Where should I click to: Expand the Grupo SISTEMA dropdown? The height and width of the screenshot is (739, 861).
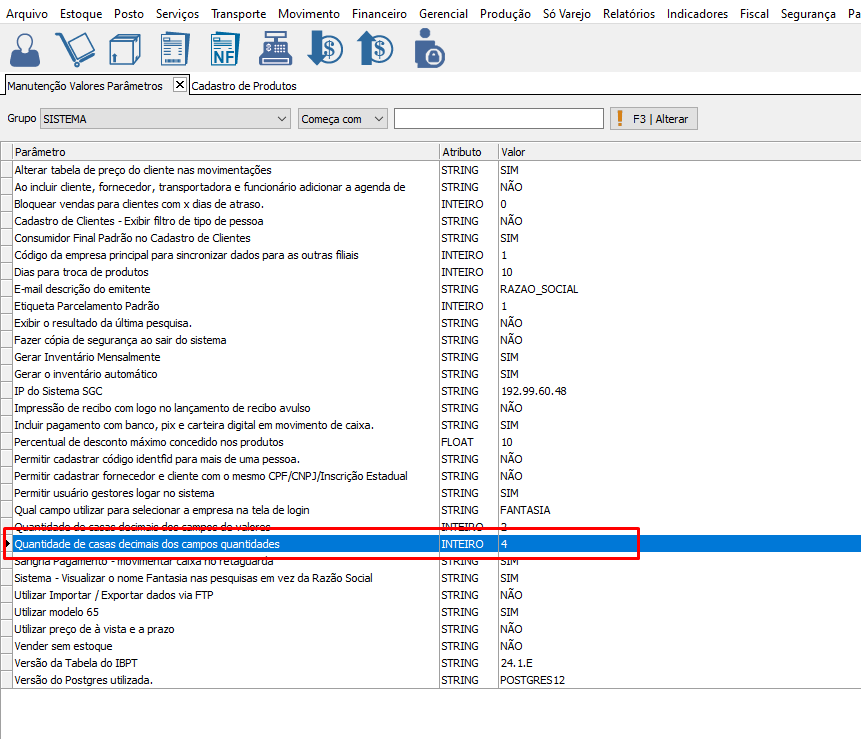(x=281, y=119)
